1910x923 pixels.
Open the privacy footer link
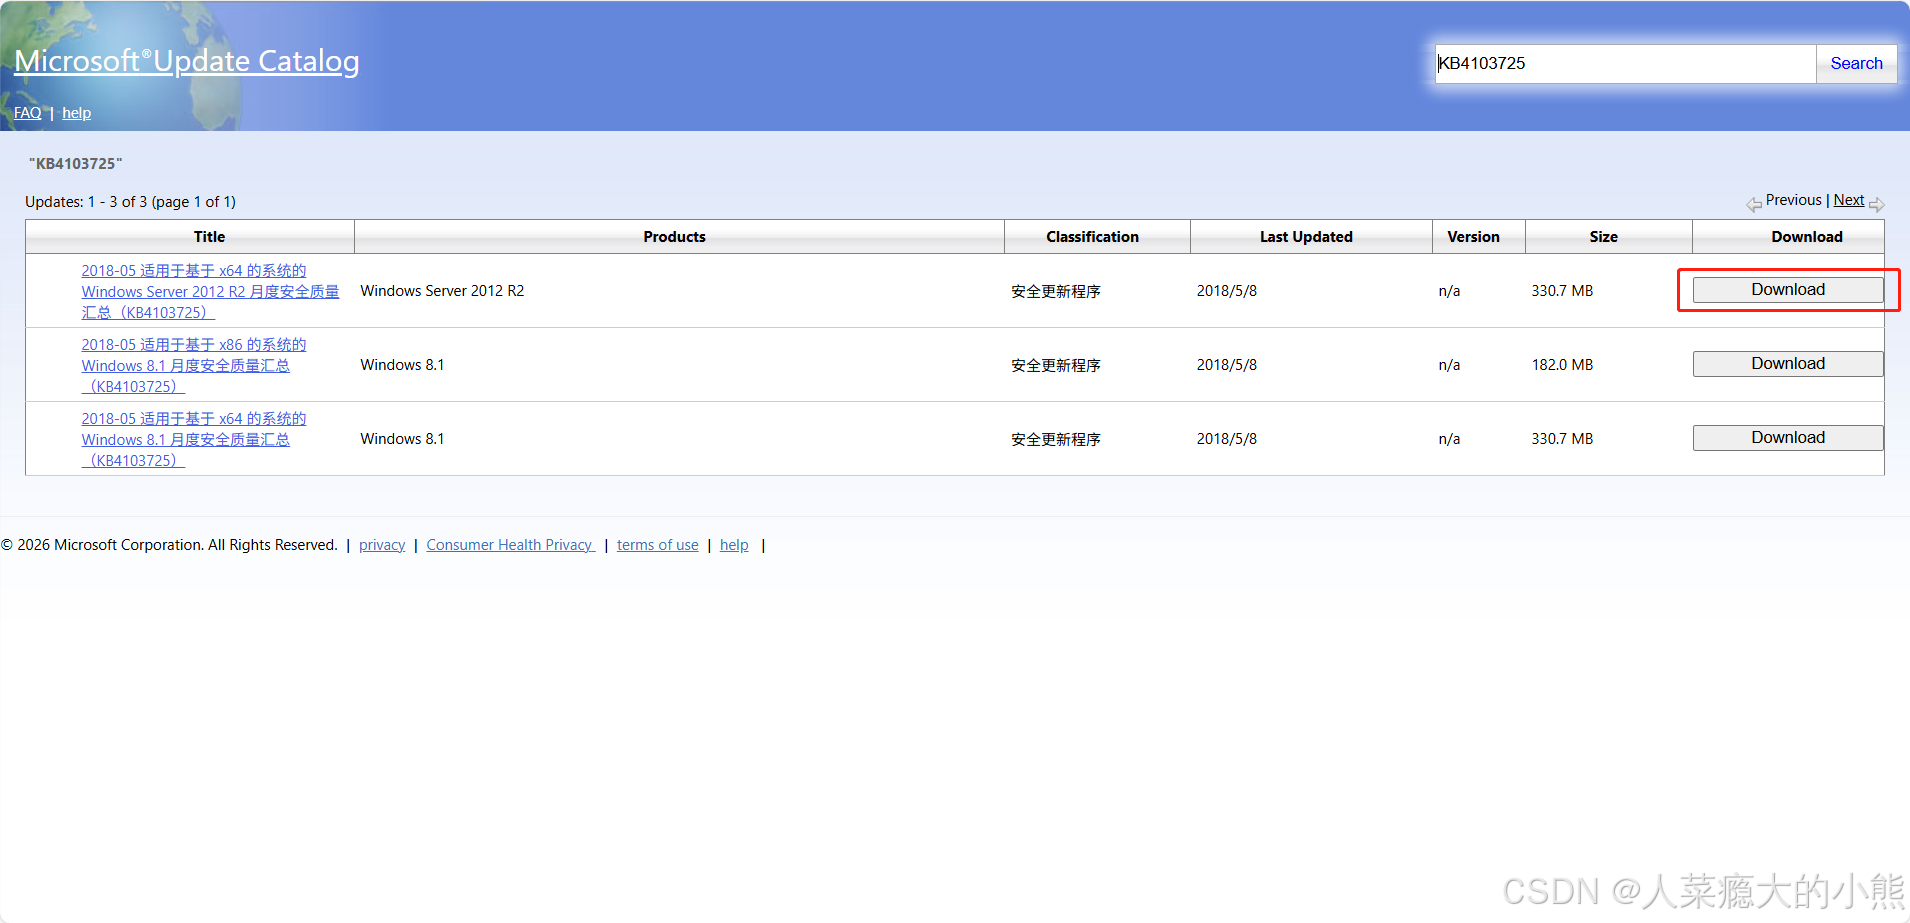[x=382, y=545]
